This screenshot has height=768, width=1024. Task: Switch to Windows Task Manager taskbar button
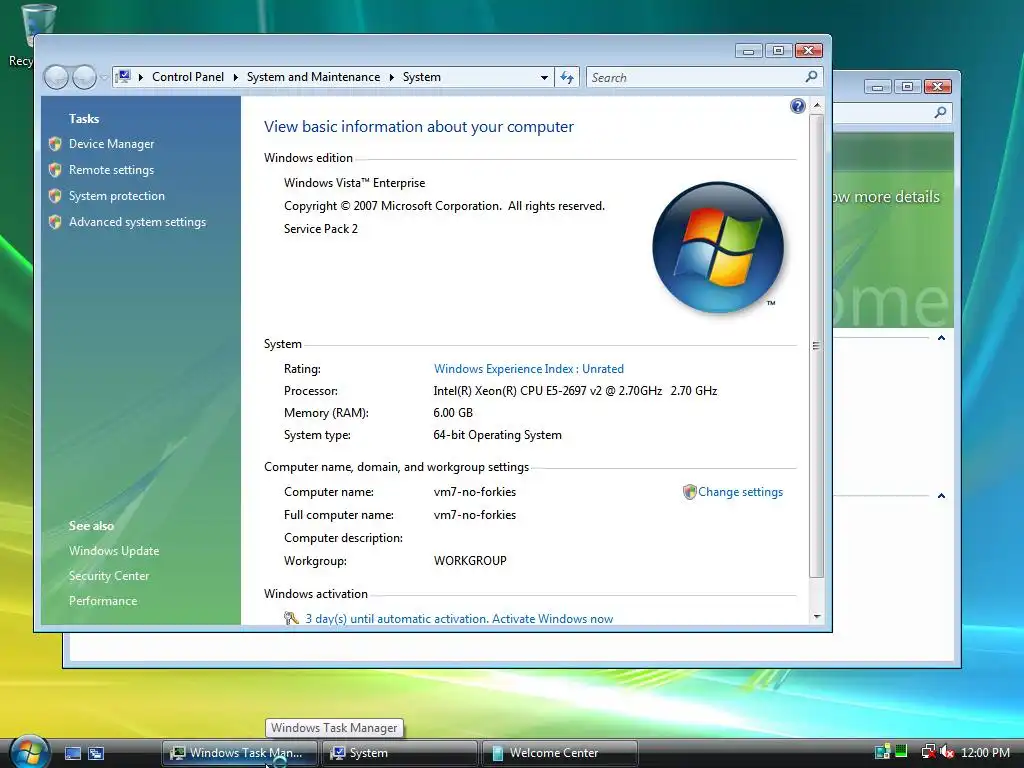click(x=240, y=753)
